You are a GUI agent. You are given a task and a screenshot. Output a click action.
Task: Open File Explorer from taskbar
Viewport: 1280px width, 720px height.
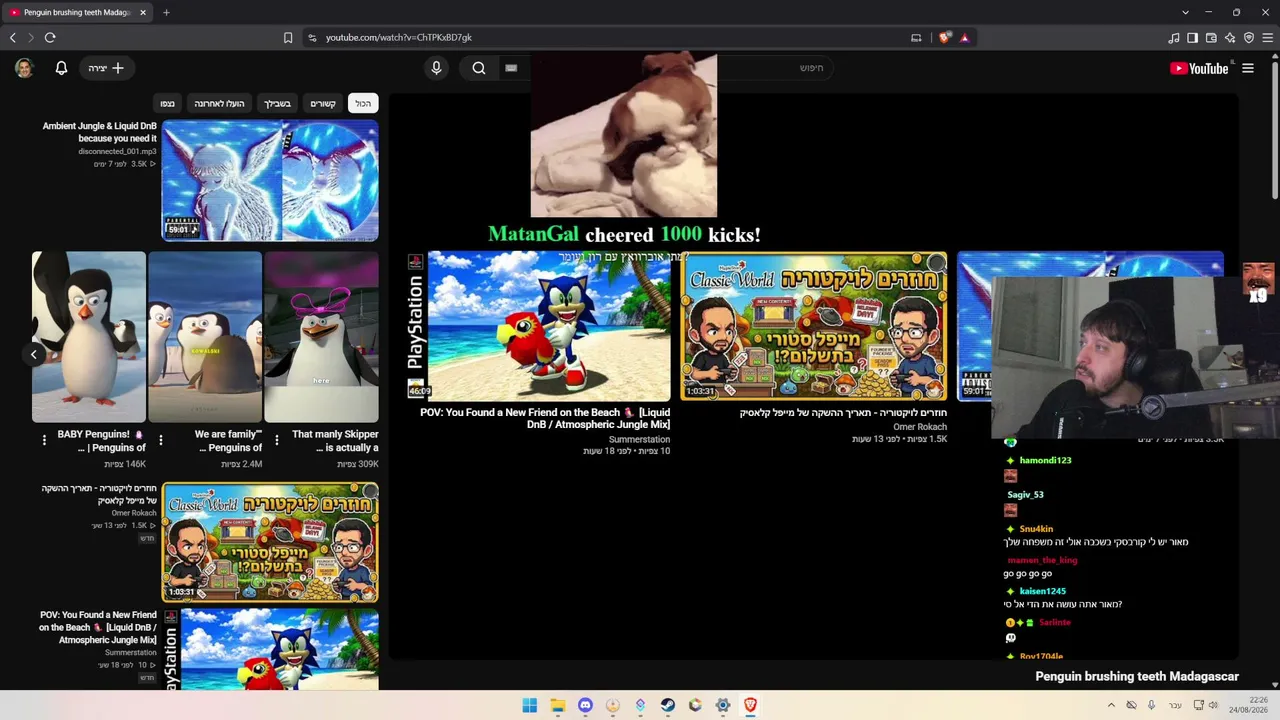pos(558,705)
